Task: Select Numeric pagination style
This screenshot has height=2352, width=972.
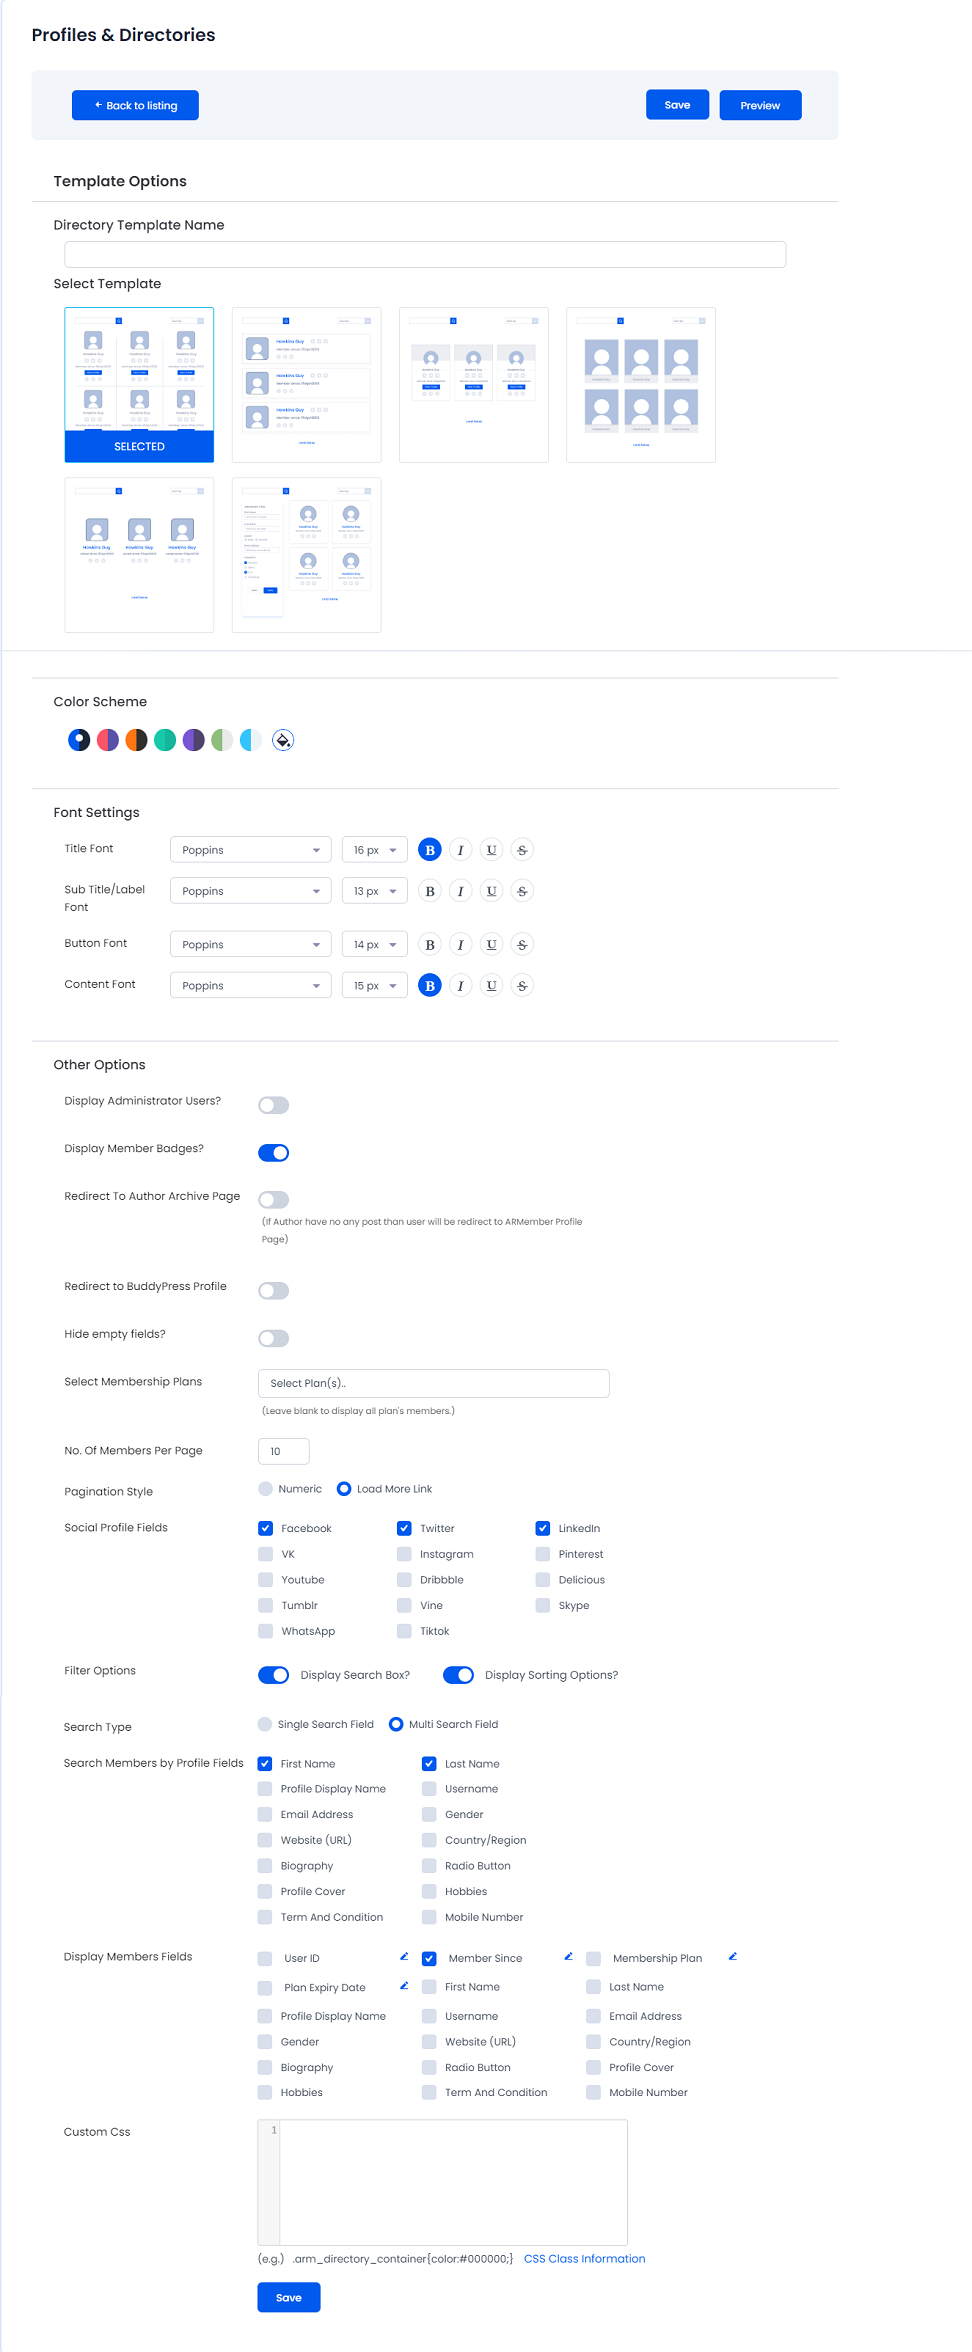Action: click(266, 1489)
